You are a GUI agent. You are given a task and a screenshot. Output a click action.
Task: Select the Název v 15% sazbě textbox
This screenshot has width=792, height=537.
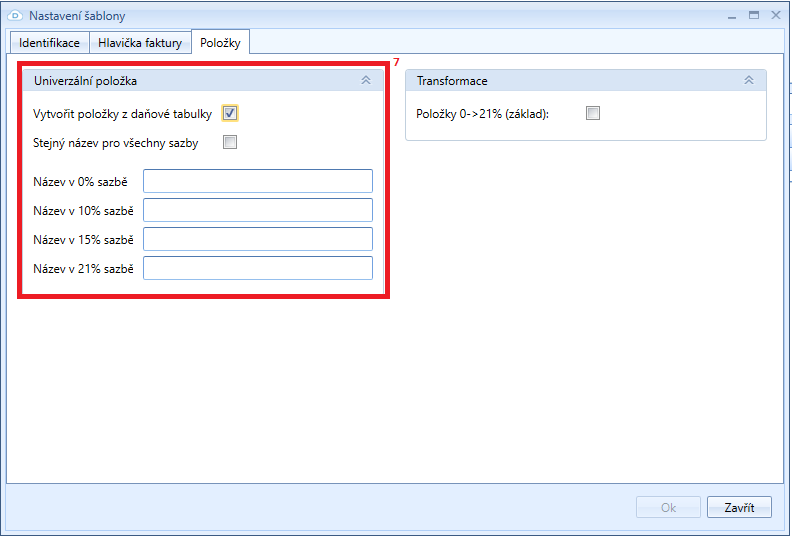pyautogui.click(x=257, y=239)
